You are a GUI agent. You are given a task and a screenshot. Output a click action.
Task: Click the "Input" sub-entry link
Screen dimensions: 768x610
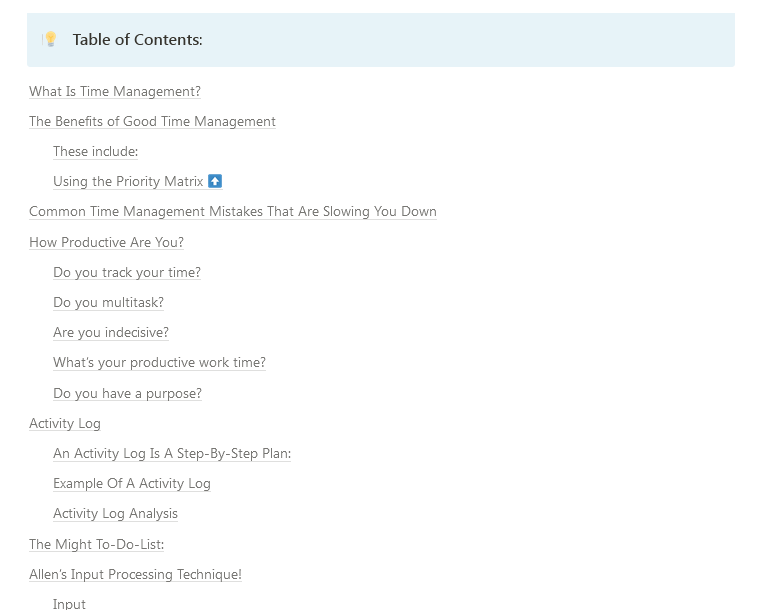pos(69,604)
